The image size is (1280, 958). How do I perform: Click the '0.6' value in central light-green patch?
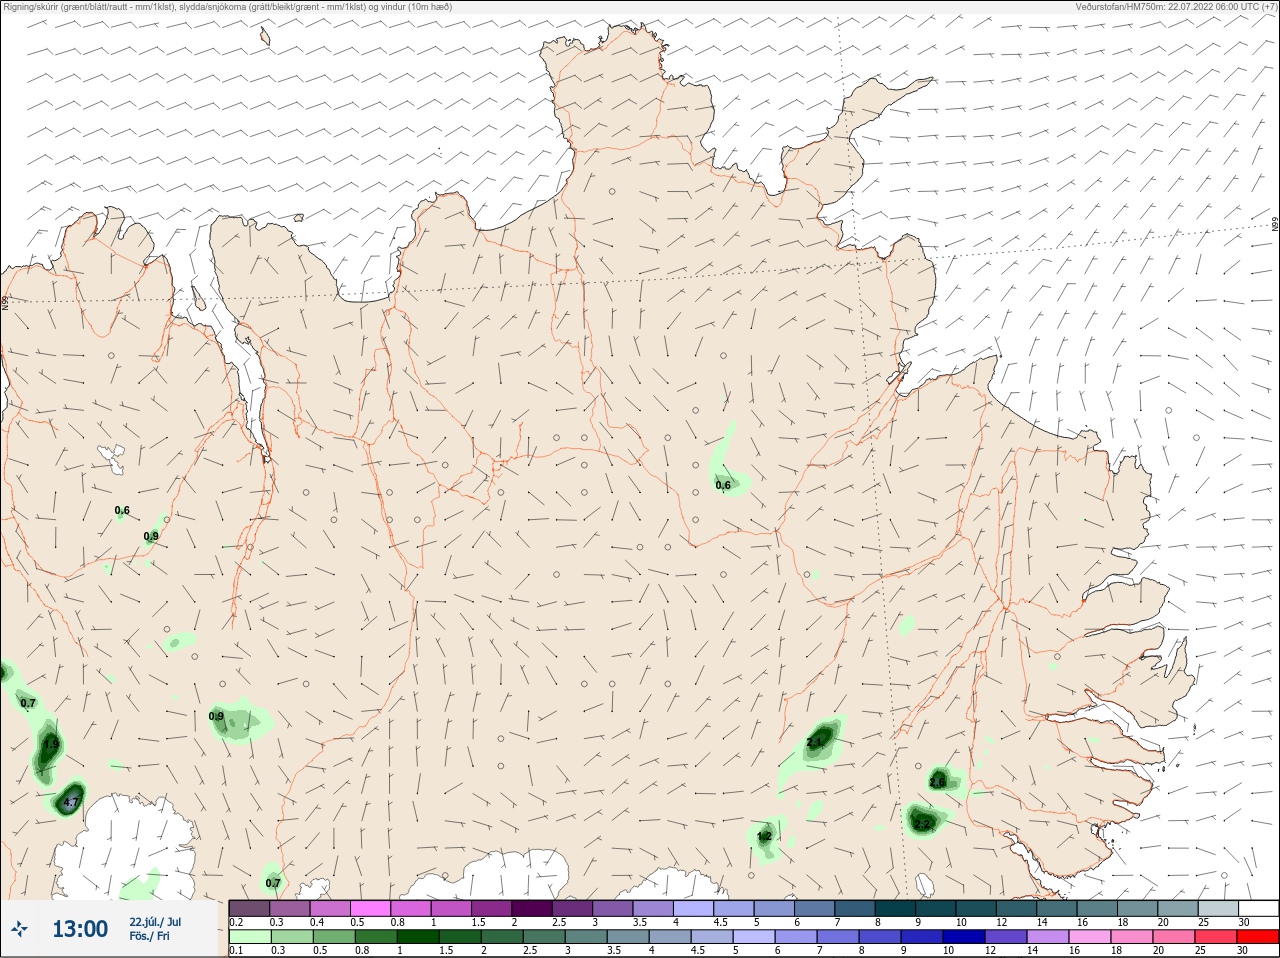tap(723, 485)
